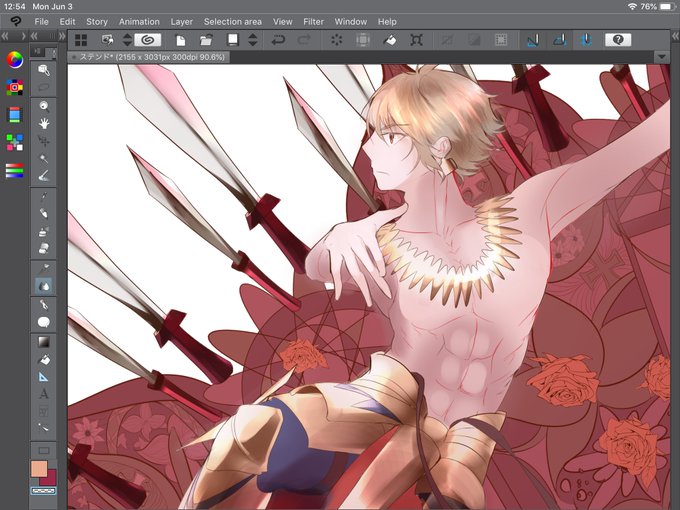The image size is (680, 510).
Task: Open the File menu
Action: (42, 22)
